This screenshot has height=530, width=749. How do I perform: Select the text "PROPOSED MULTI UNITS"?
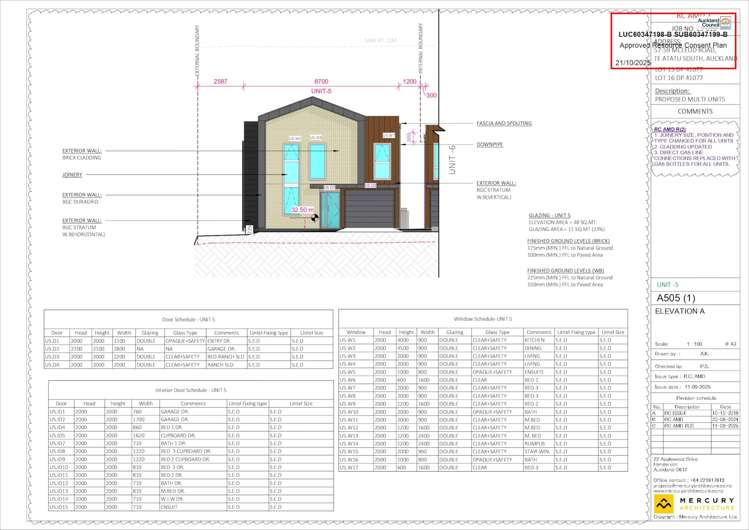coord(689,99)
